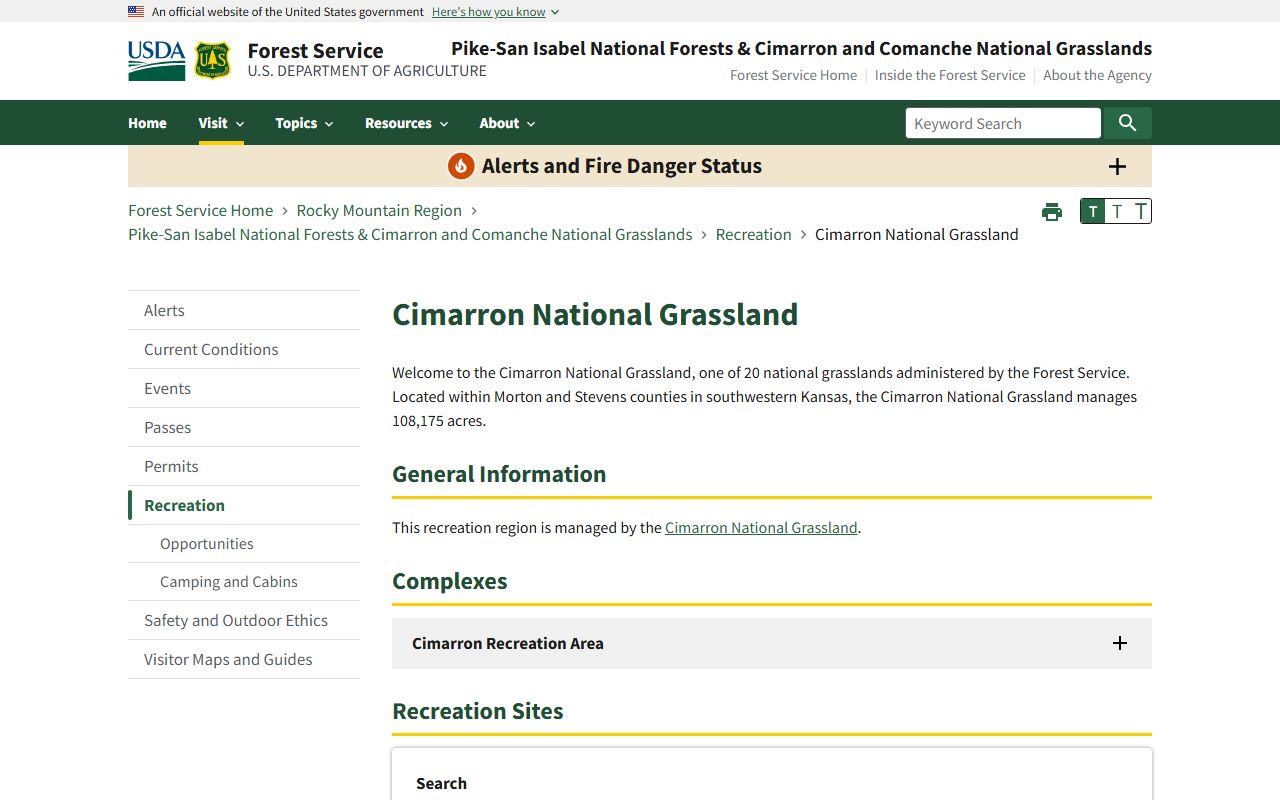Click the Forest Service Home header link
Screen dimensions: 1280x800
pyautogui.click(x=793, y=75)
